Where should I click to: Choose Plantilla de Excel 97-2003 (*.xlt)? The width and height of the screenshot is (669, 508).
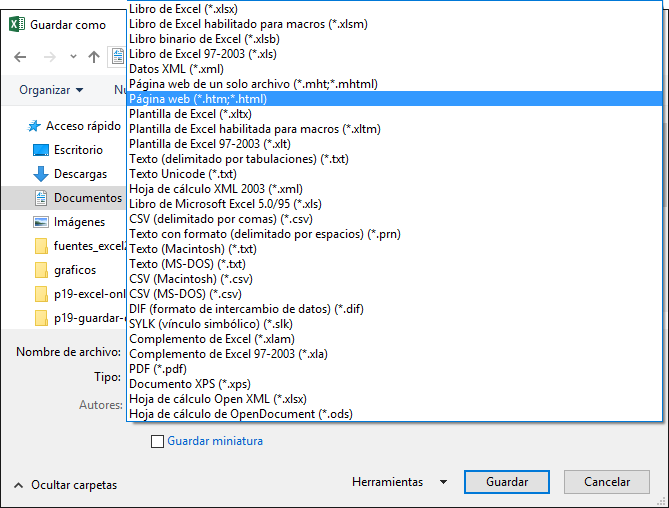[x=395, y=144]
